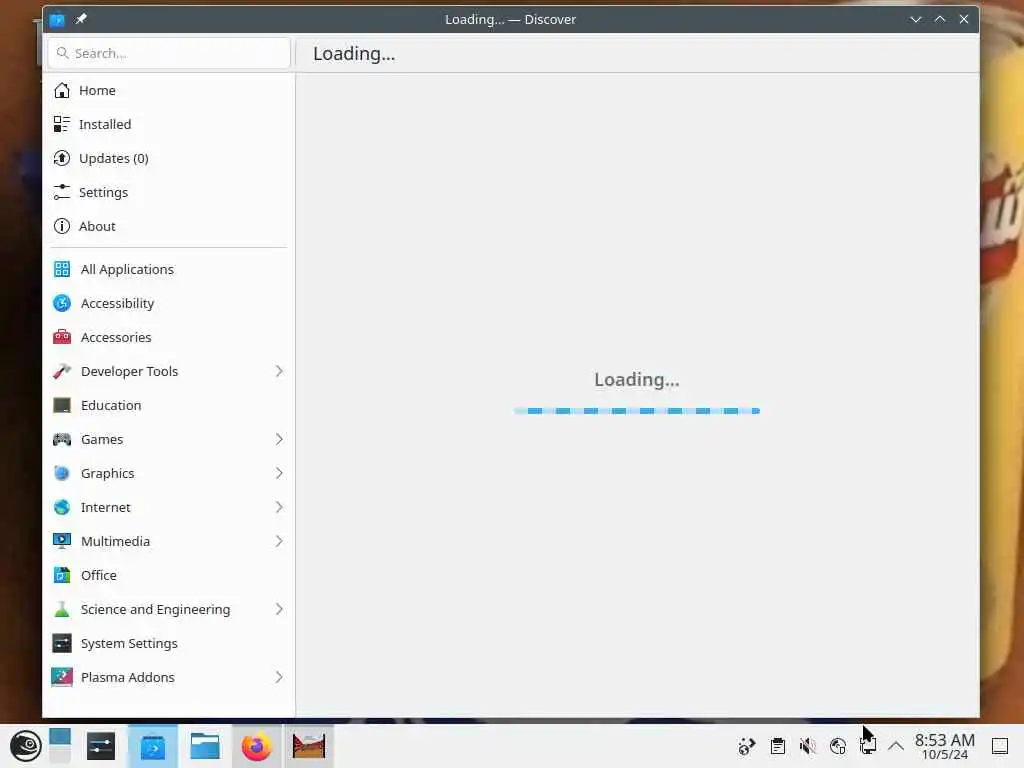The image size is (1024, 768).
Task: Click the Developer Tools hammer icon
Action: point(61,371)
